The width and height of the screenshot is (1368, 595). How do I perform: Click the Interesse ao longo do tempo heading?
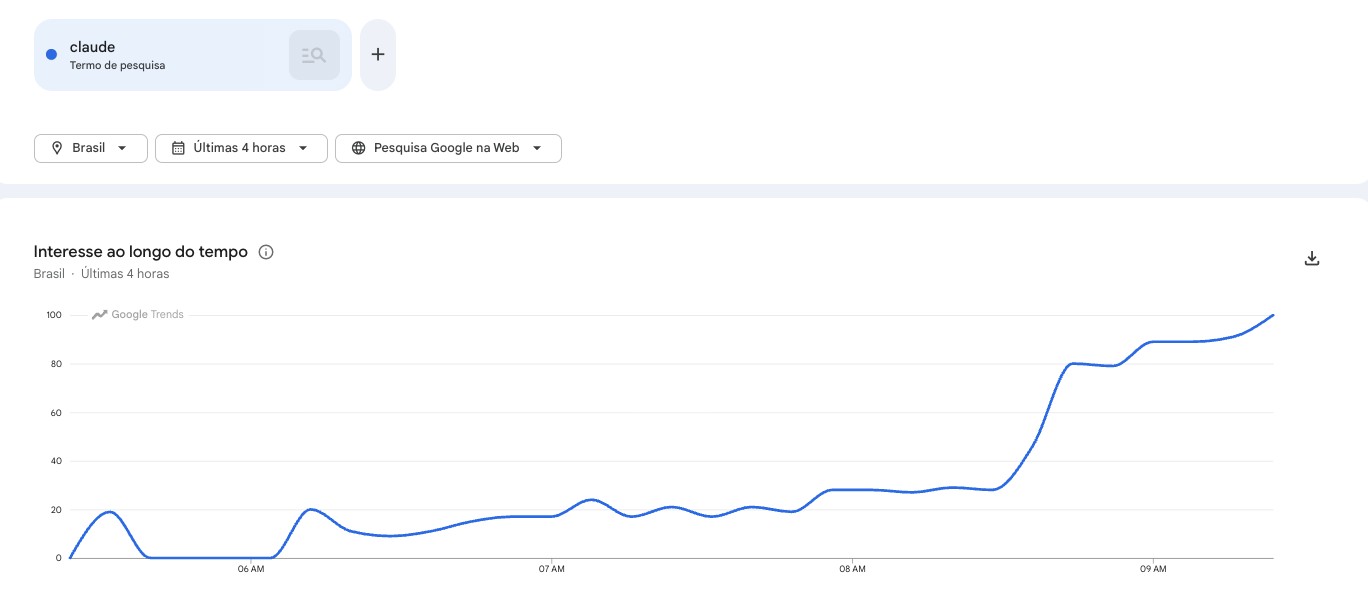140,252
